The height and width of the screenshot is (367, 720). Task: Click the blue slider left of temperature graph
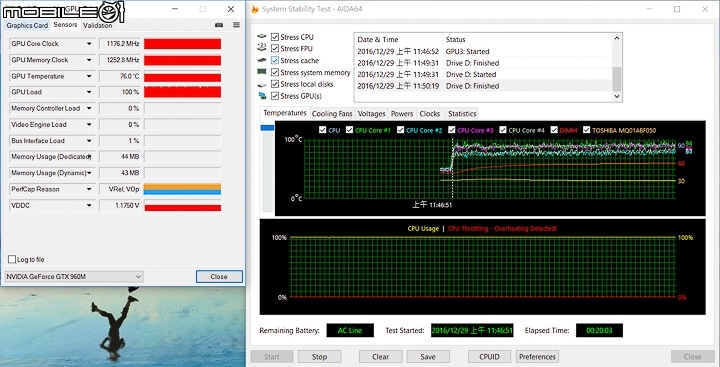point(267,128)
